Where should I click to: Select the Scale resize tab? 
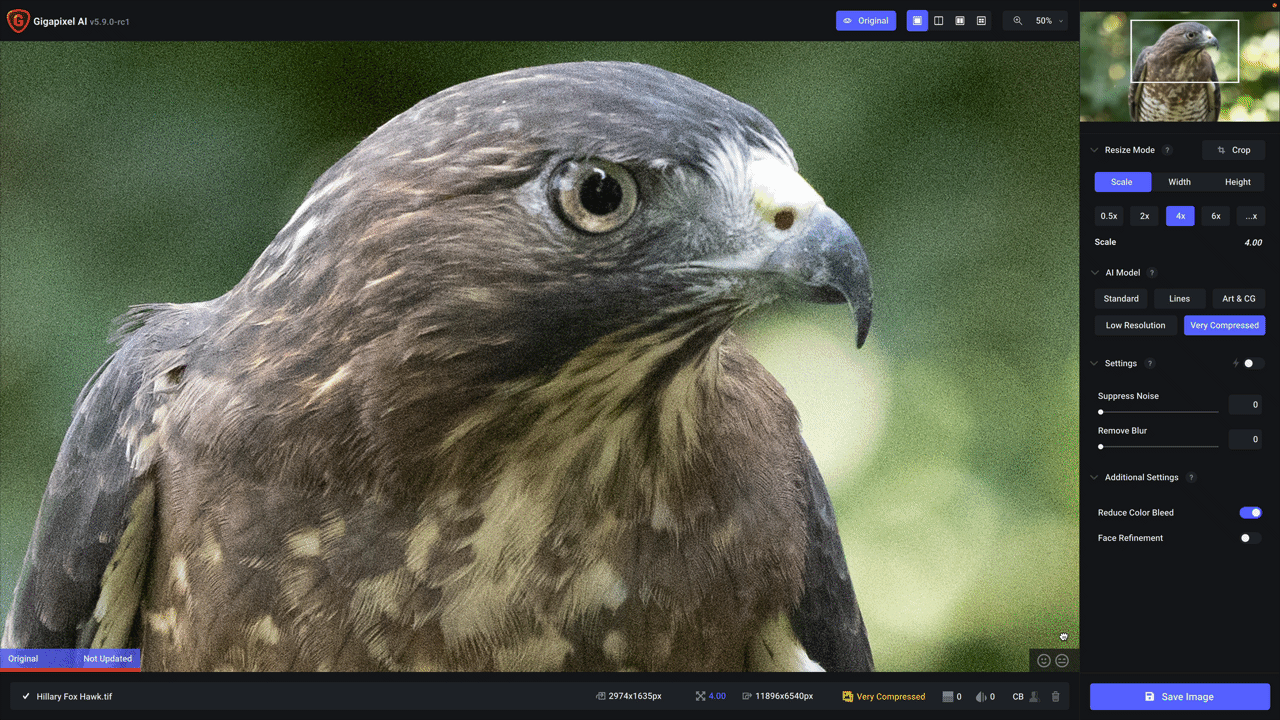pos(1122,182)
